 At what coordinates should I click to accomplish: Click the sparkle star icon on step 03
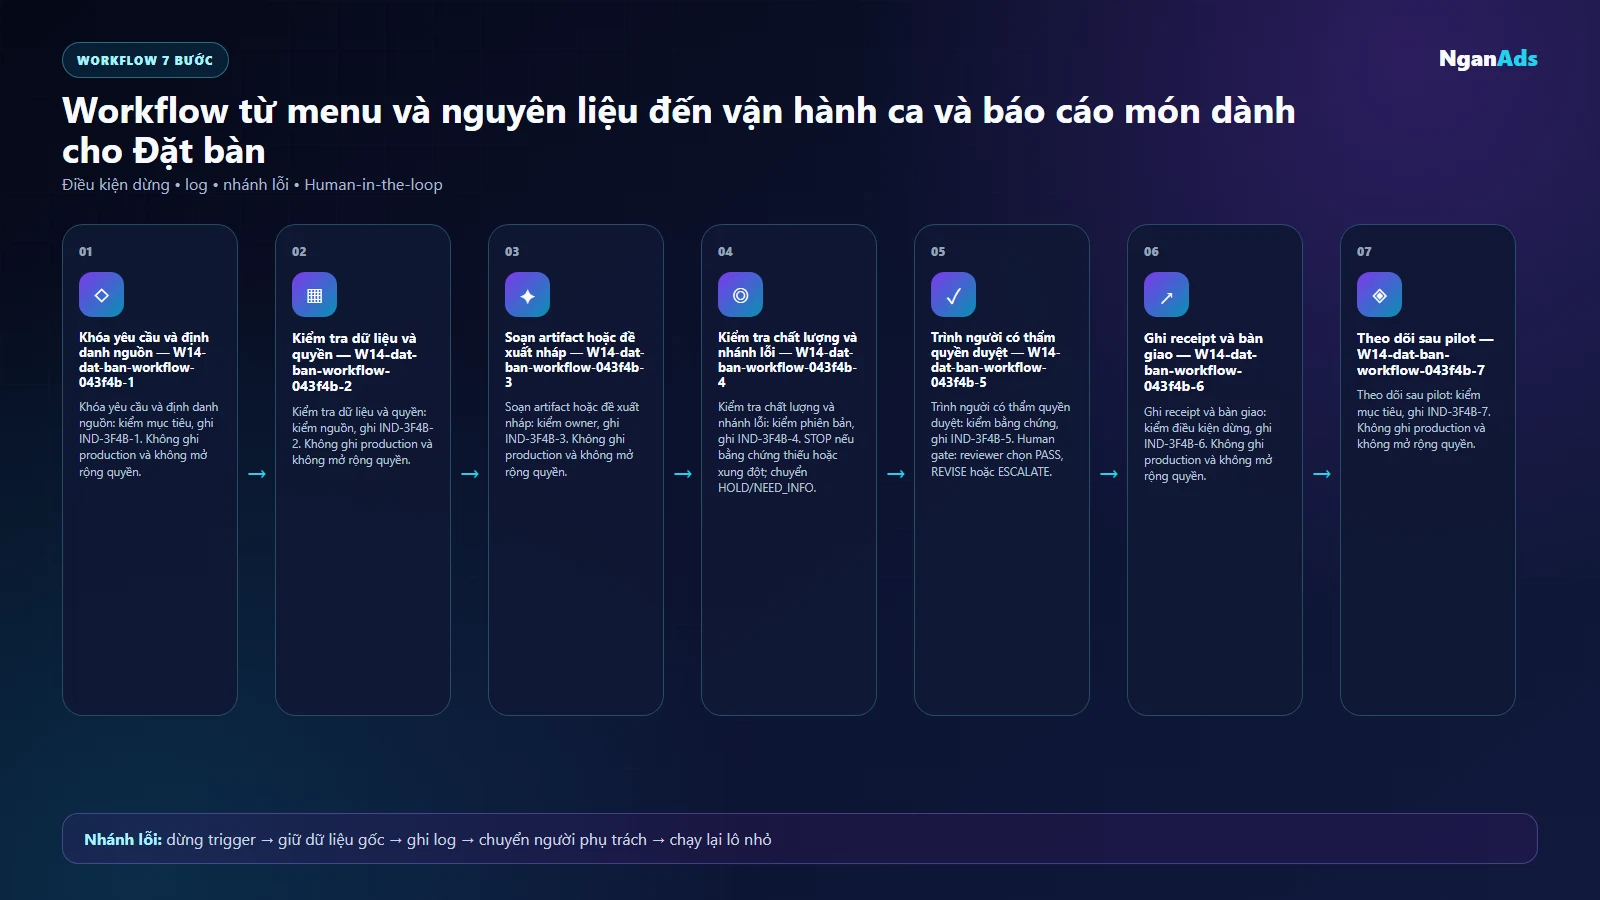pyautogui.click(x=527, y=295)
